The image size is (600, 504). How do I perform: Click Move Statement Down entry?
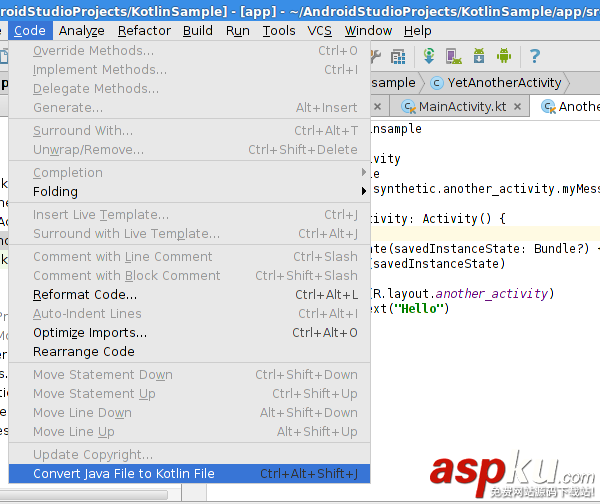pyautogui.click(x=189, y=375)
